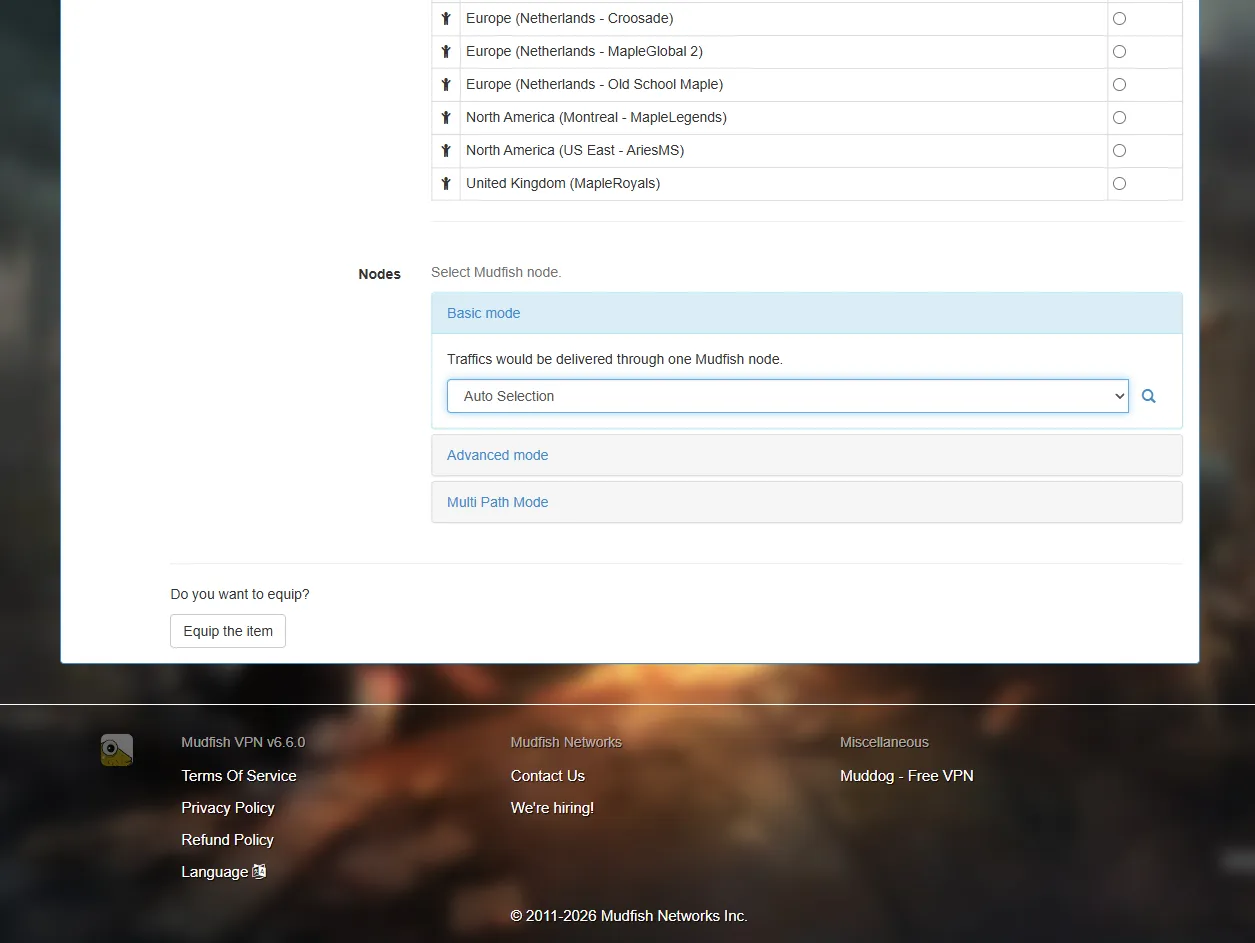This screenshot has width=1255, height=943.
Task: Click the translate icon beside Language
Action: click(x=259, y=871)
